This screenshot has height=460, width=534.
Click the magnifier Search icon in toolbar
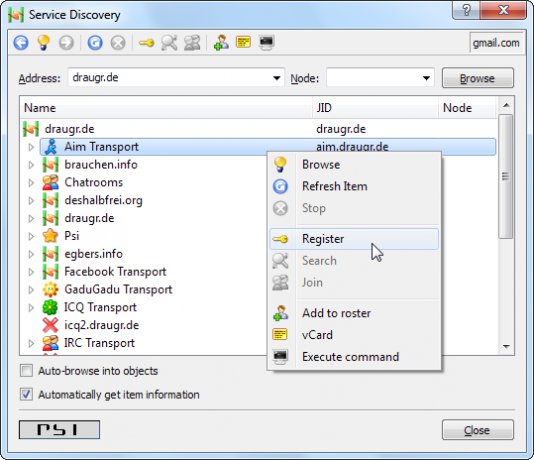(x=169, y=43)
